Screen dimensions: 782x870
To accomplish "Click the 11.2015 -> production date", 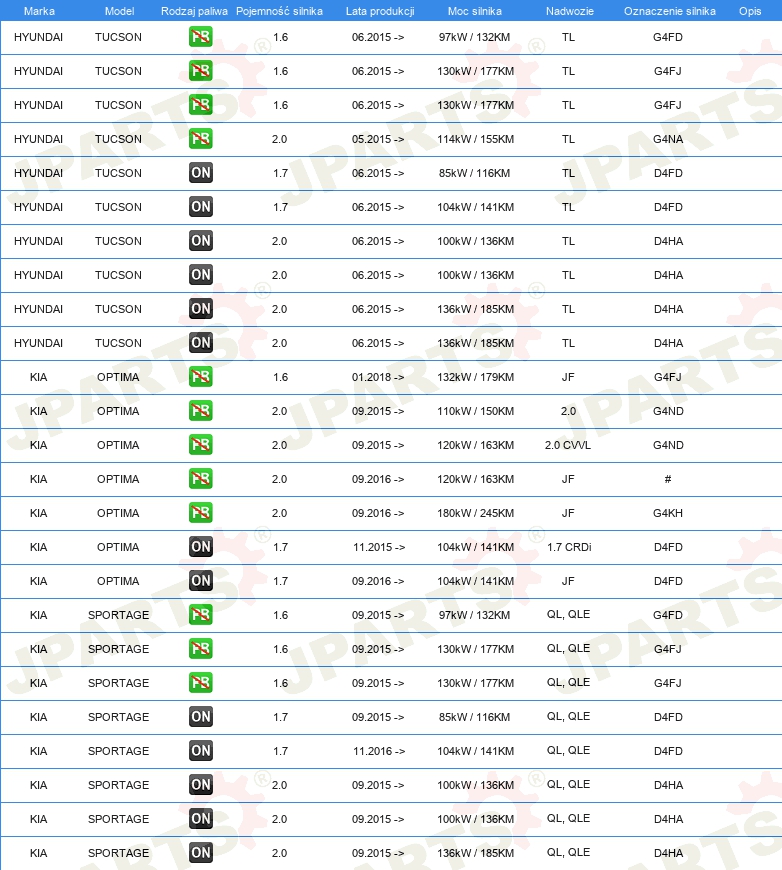I will [x=379, y=547].
